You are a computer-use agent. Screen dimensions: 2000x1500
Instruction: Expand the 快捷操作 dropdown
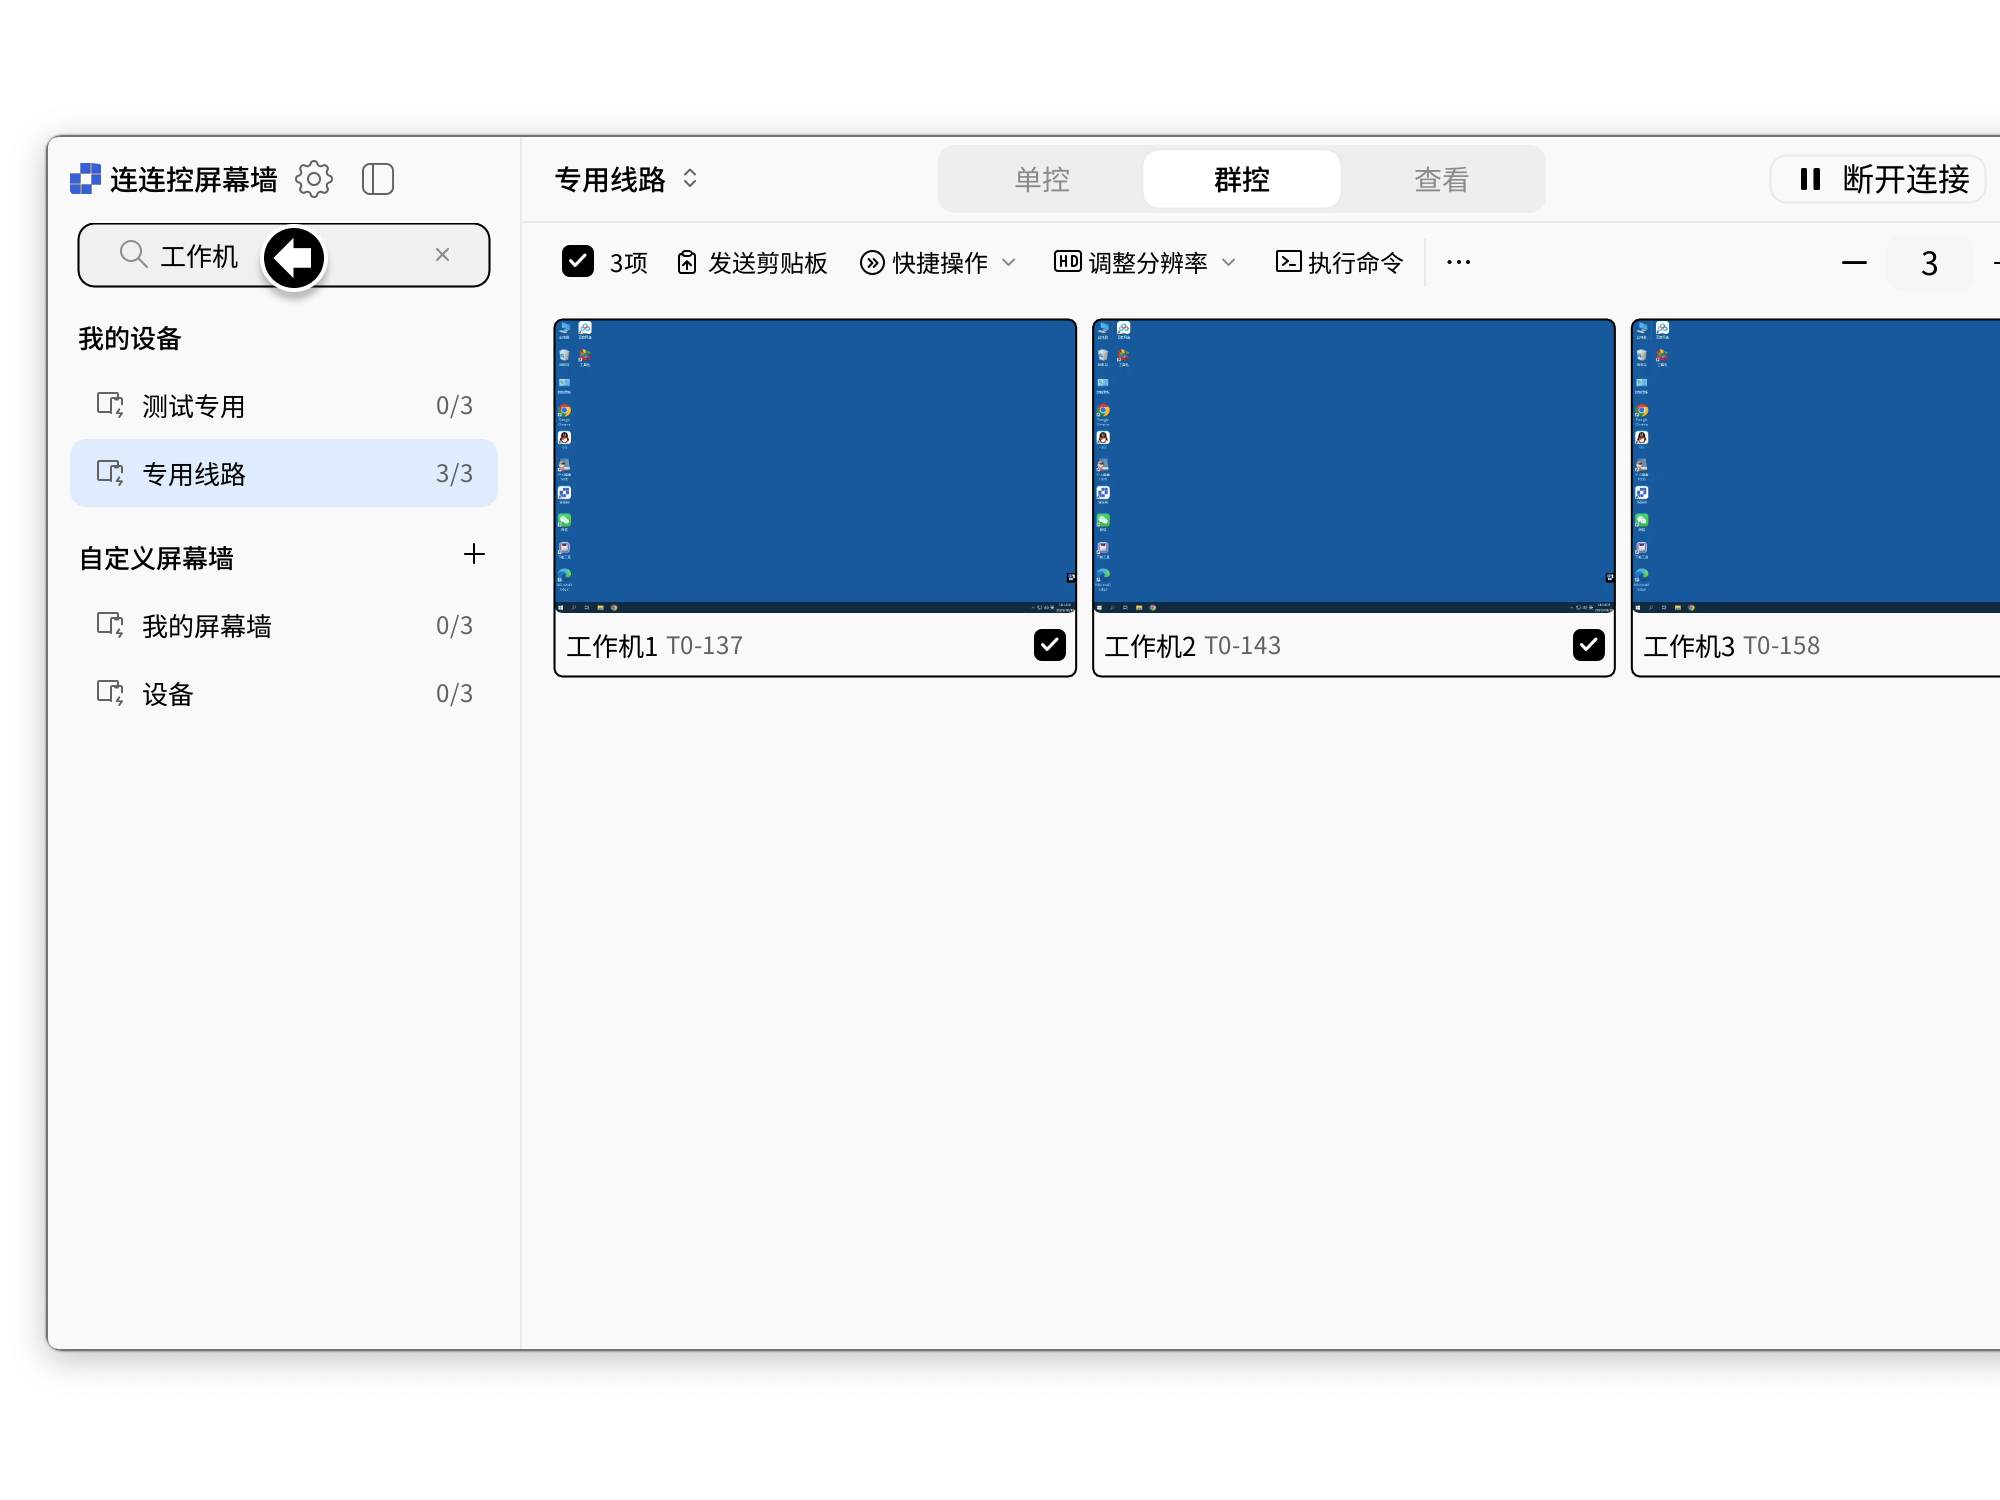tap(938, 262)
